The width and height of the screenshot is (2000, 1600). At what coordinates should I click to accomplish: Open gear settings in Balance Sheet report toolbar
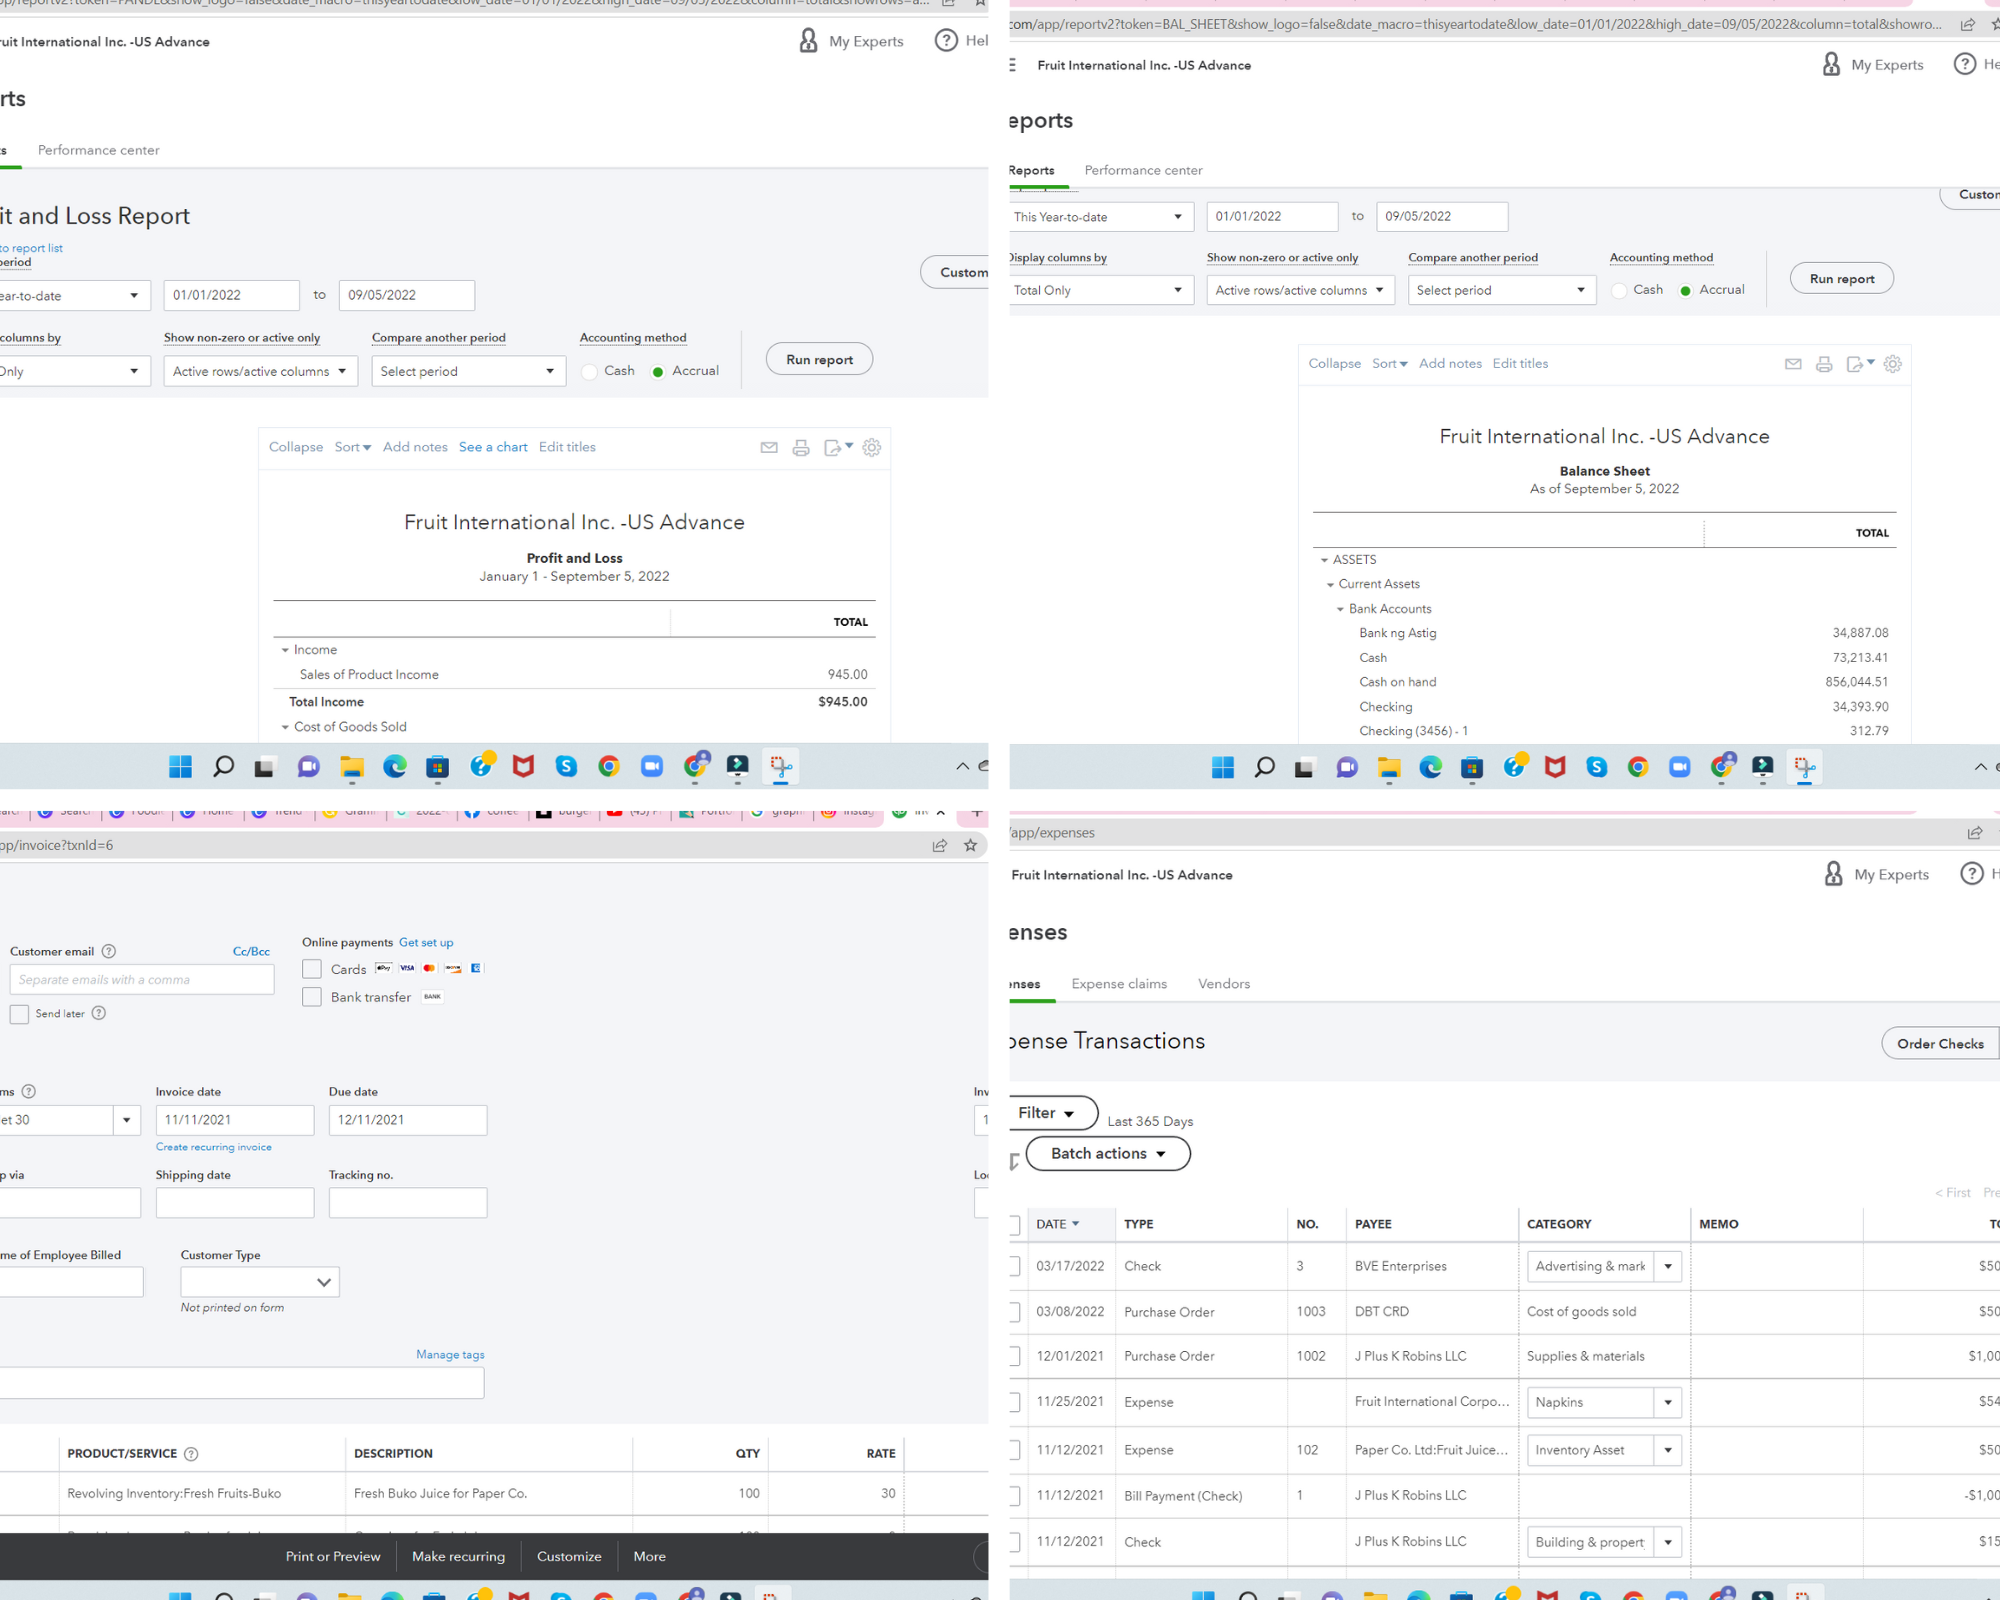[1892, 364]
